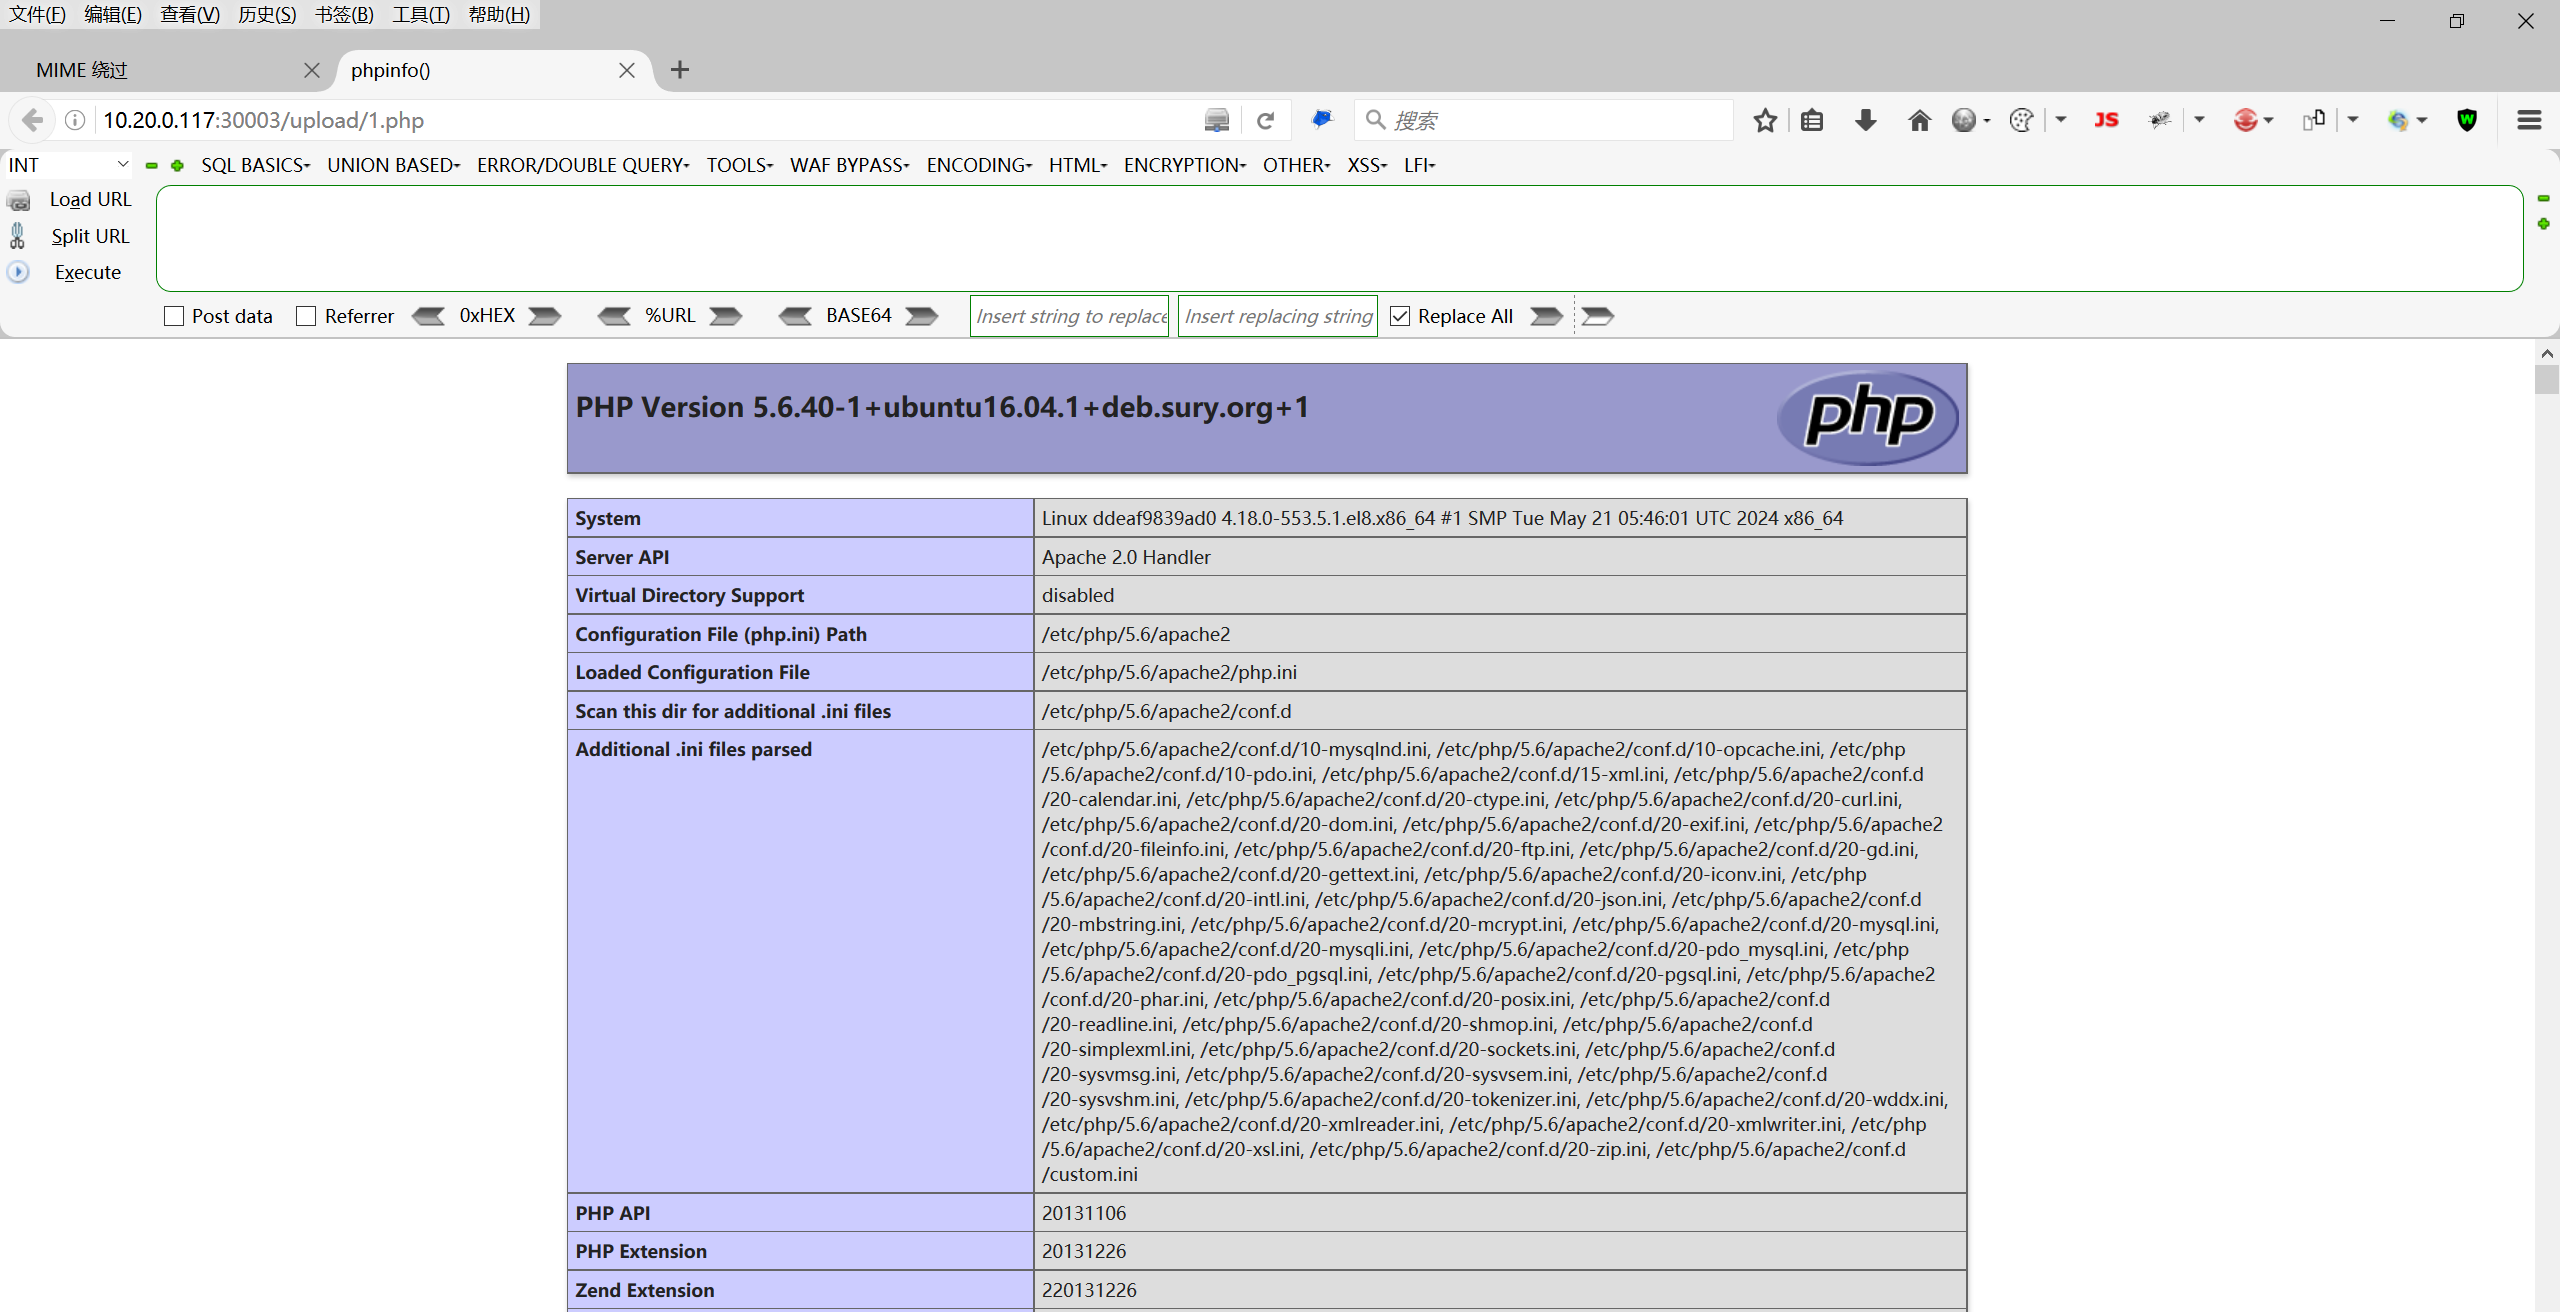This screenshot has width=2560, height=1312.
Task: Expand the WAF BYPASS dropdown menu
Action: click(x=849, y=165)
